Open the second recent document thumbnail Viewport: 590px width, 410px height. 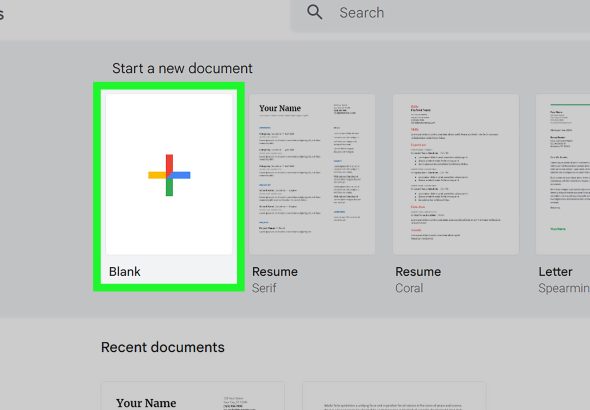[x=394, y=396]
